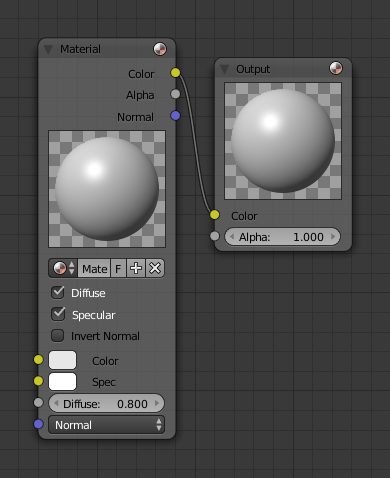
Task: Click the Normal input socket at bottom
Action: click(38, 424)
